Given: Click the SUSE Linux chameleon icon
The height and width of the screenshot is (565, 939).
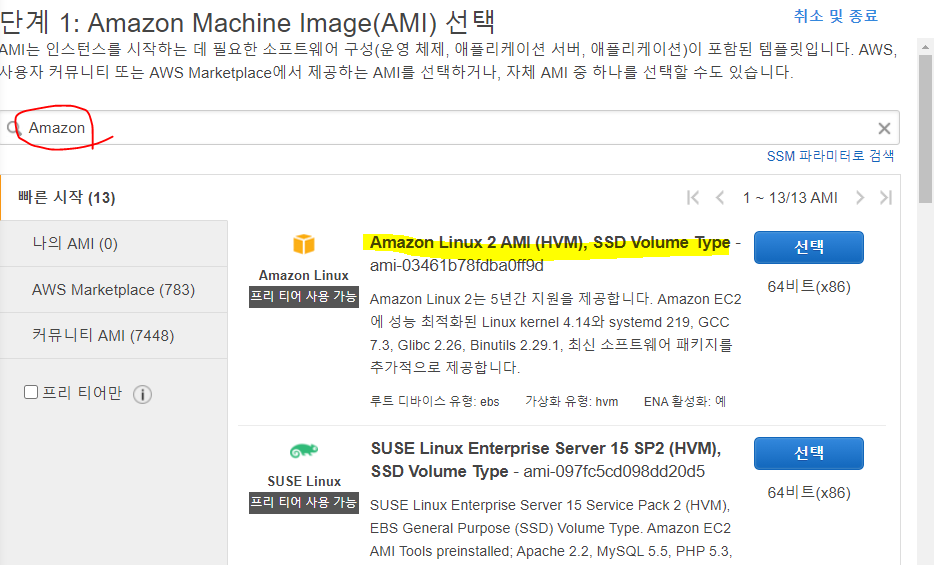Looking at the screenshot, I should click(304, 450).
